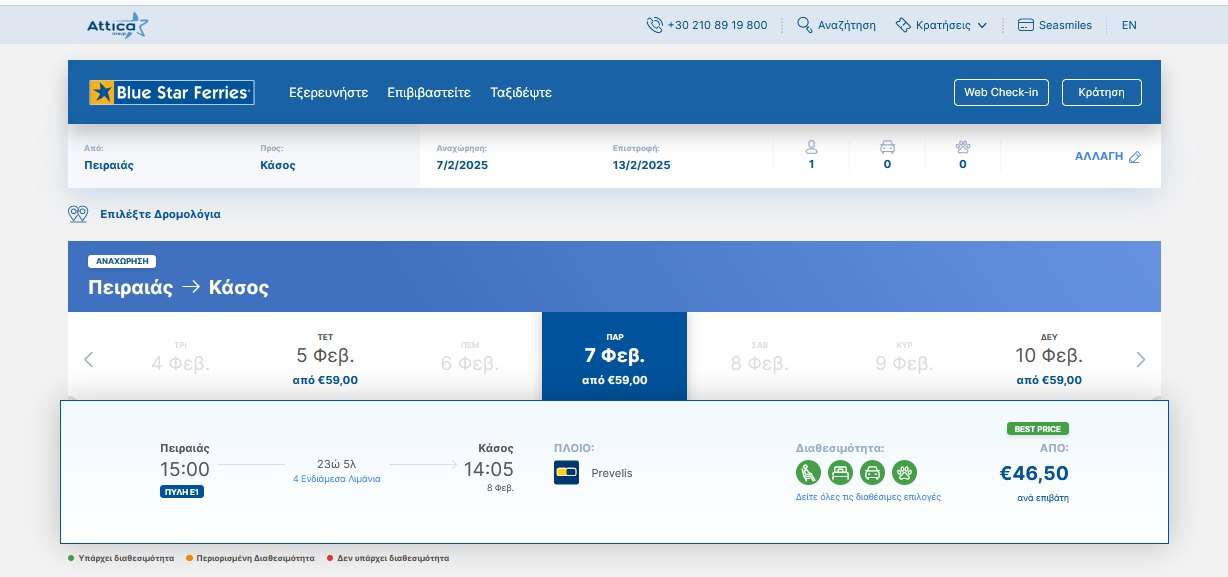Show next dates with right arrow
This screenshot has height=577, width=1228.
pos(1141,359)
